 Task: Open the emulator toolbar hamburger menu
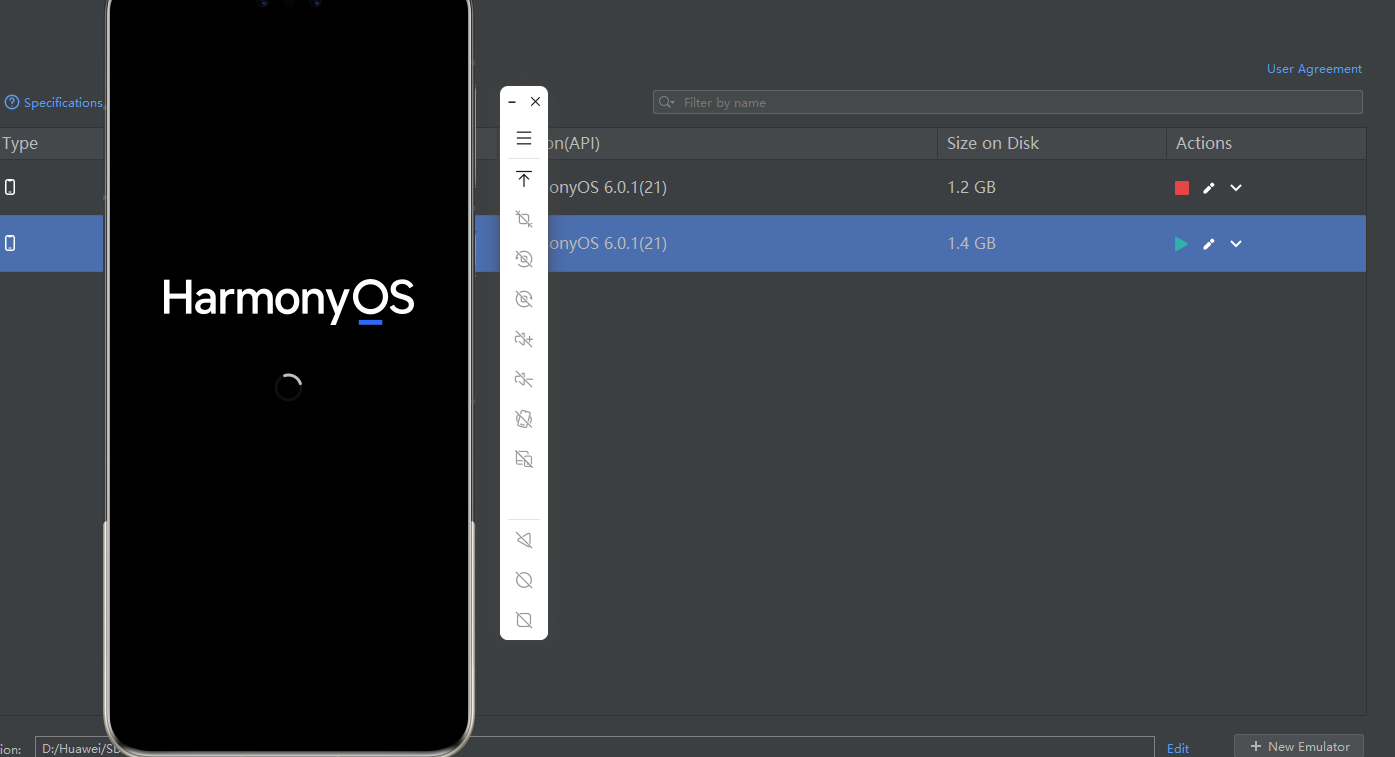click(524, 138)
